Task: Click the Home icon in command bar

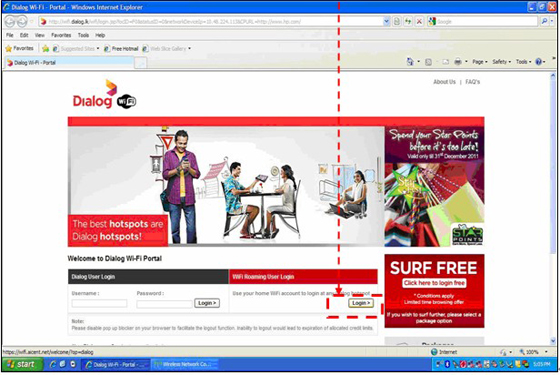Action: tap(410, 62)
